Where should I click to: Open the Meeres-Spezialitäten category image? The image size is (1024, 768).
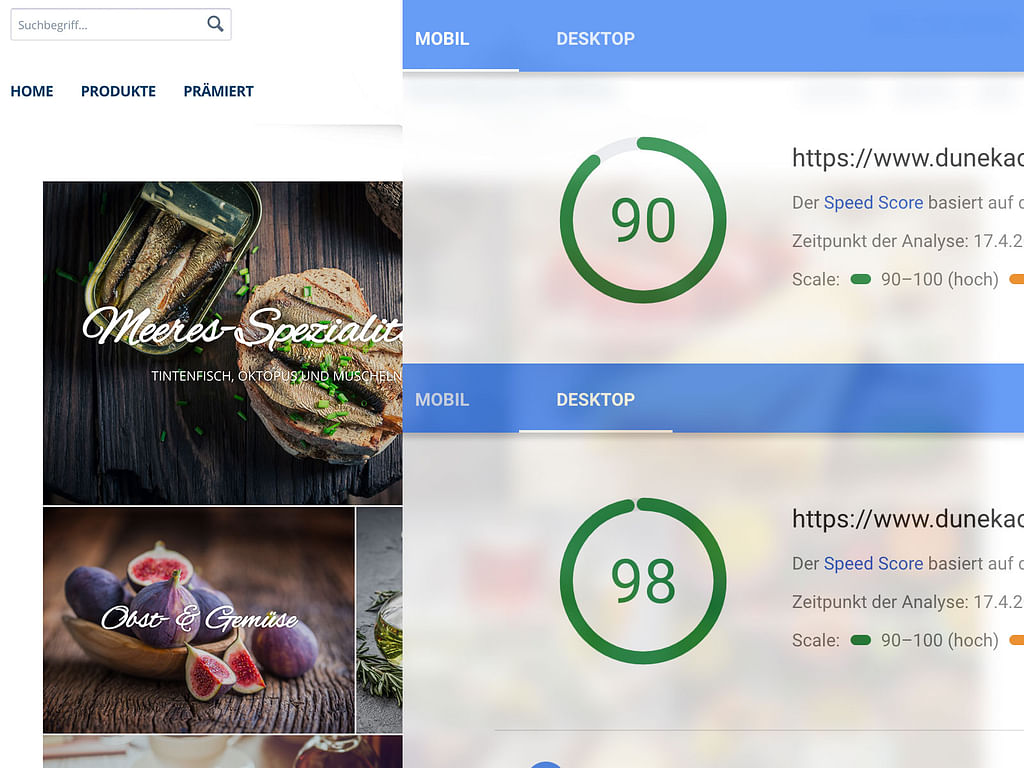[223, 343]
